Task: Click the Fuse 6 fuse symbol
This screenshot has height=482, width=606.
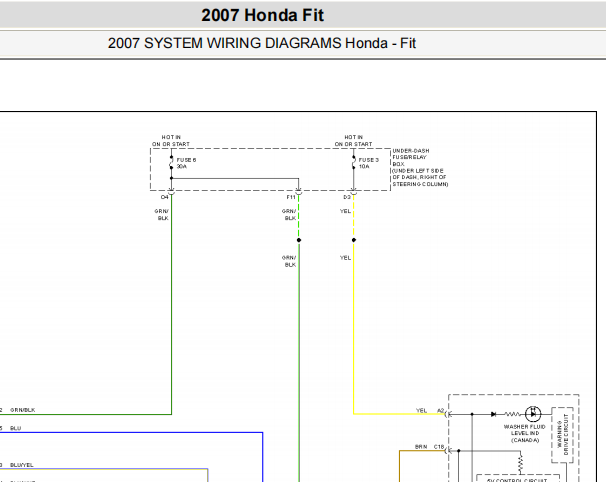Action: click(x=171, y=163)
